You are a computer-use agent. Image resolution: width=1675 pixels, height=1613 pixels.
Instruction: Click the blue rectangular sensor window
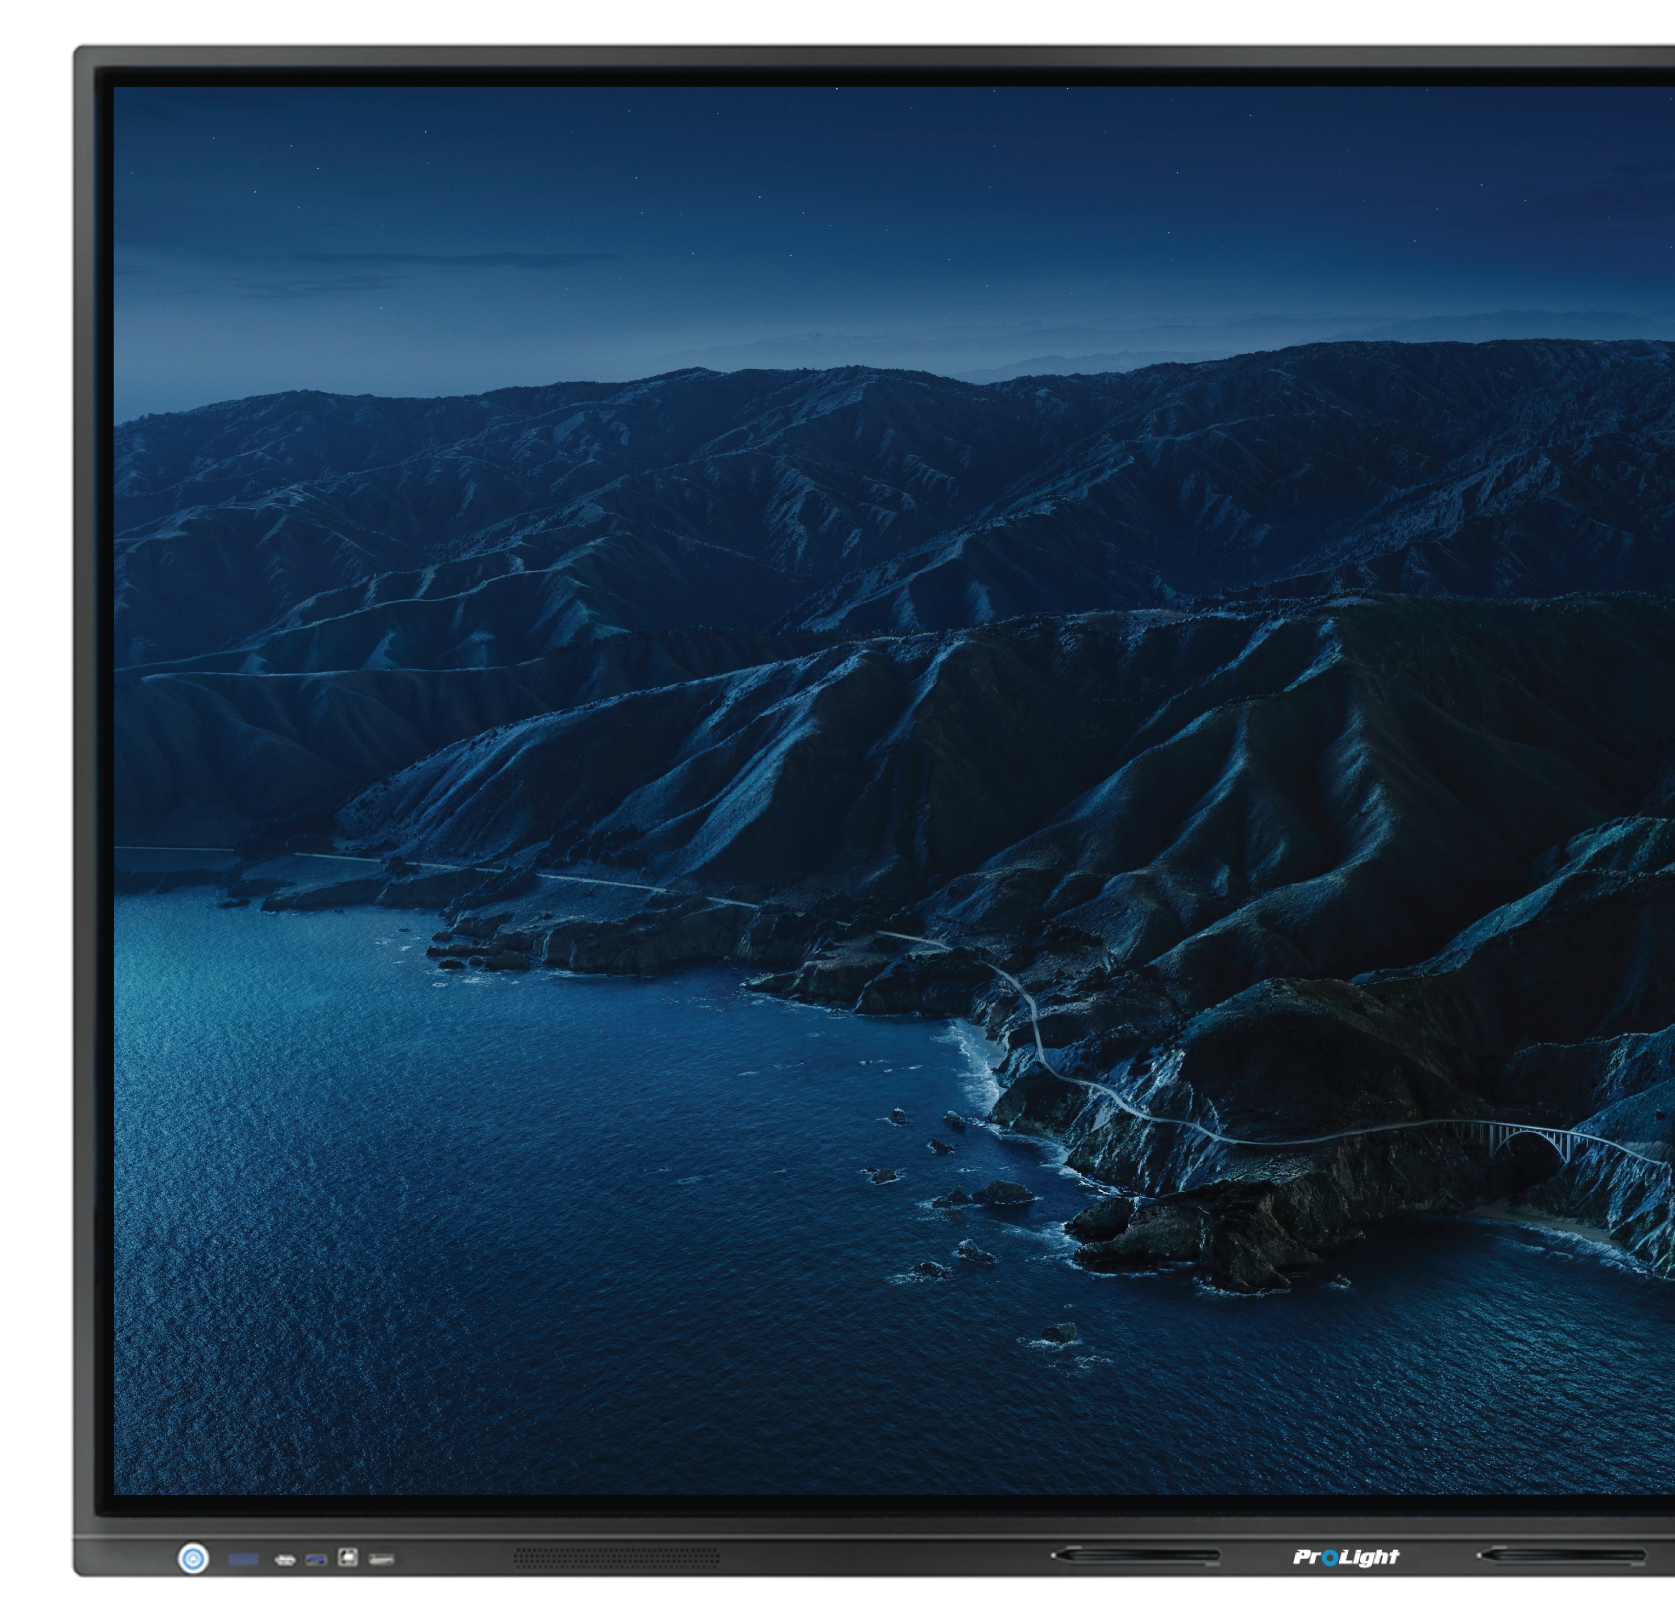243,1558
